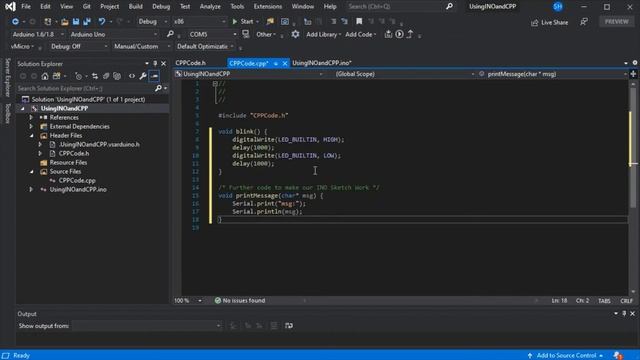This screenshot has width=640, height=360.
Task: Click the Solution Explorer search magnifier icon
Action: click(158, 88)
